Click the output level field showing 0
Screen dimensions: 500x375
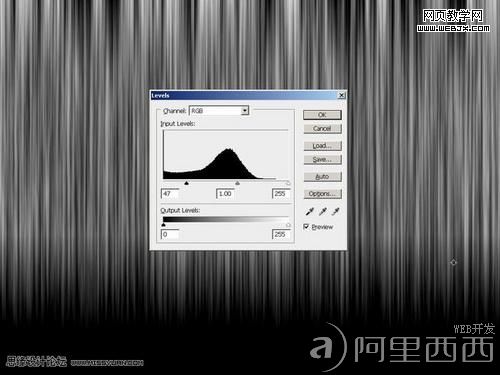[x=170, y=234]
